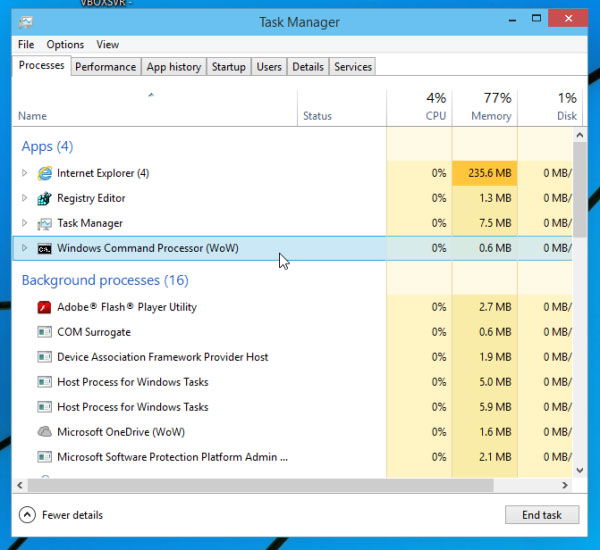Expand the Registry Editor process entry
The height and width of the screenshot is (550, 600).
(24, 198)
